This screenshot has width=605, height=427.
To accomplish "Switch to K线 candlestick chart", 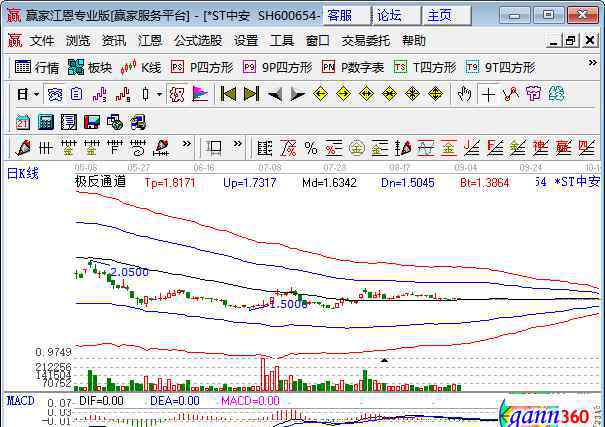I will point(140,68).
